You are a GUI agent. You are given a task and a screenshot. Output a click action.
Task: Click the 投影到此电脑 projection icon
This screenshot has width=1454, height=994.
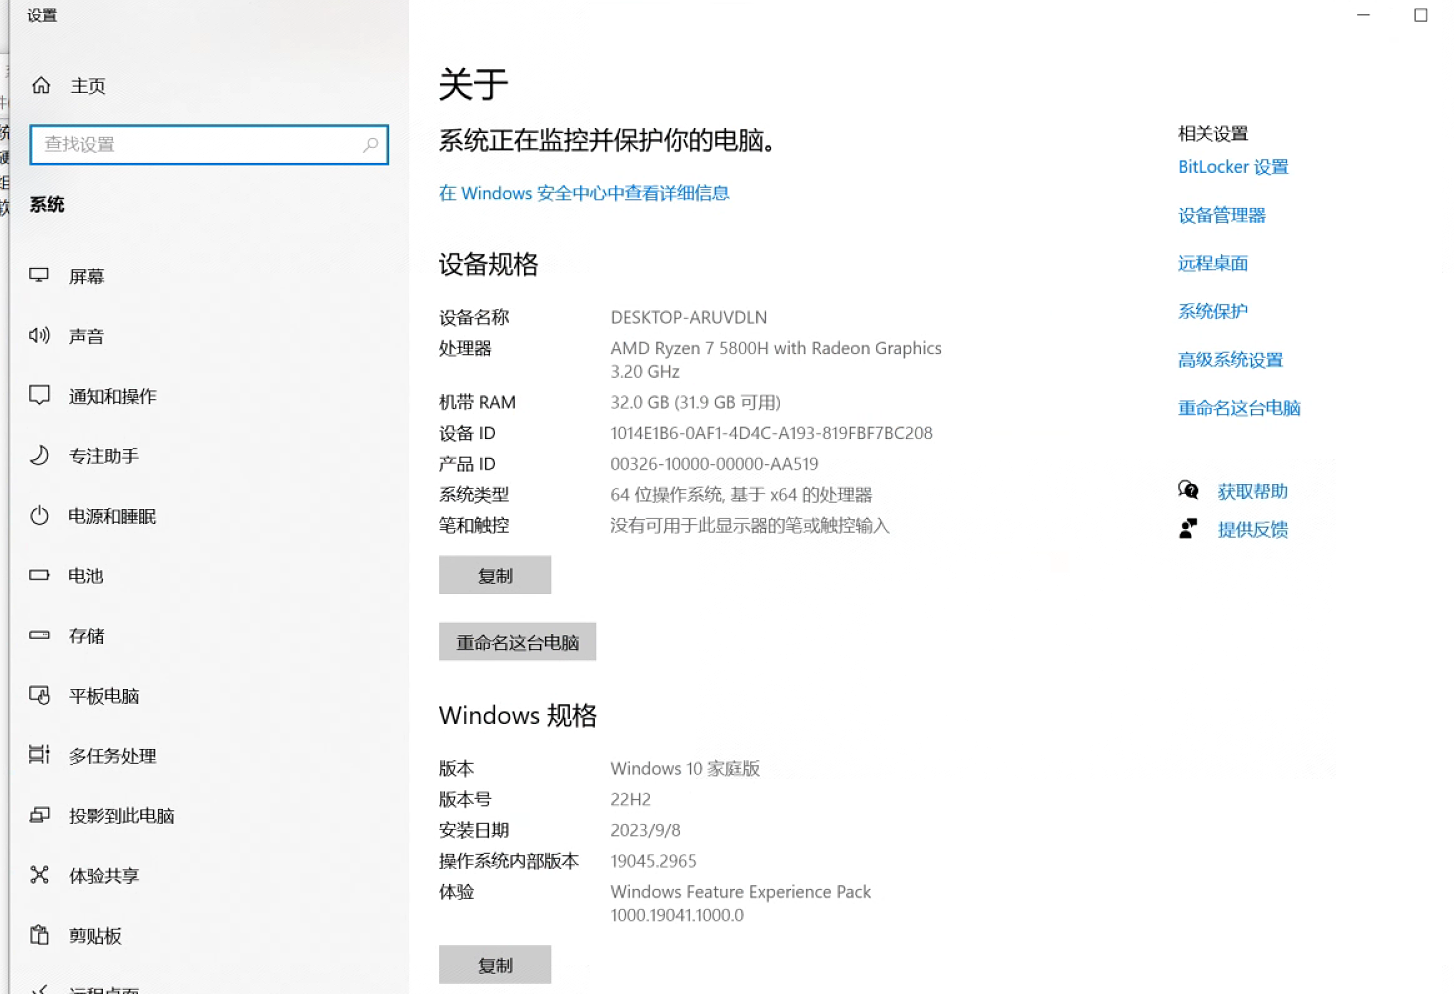(x=39, y=815)
